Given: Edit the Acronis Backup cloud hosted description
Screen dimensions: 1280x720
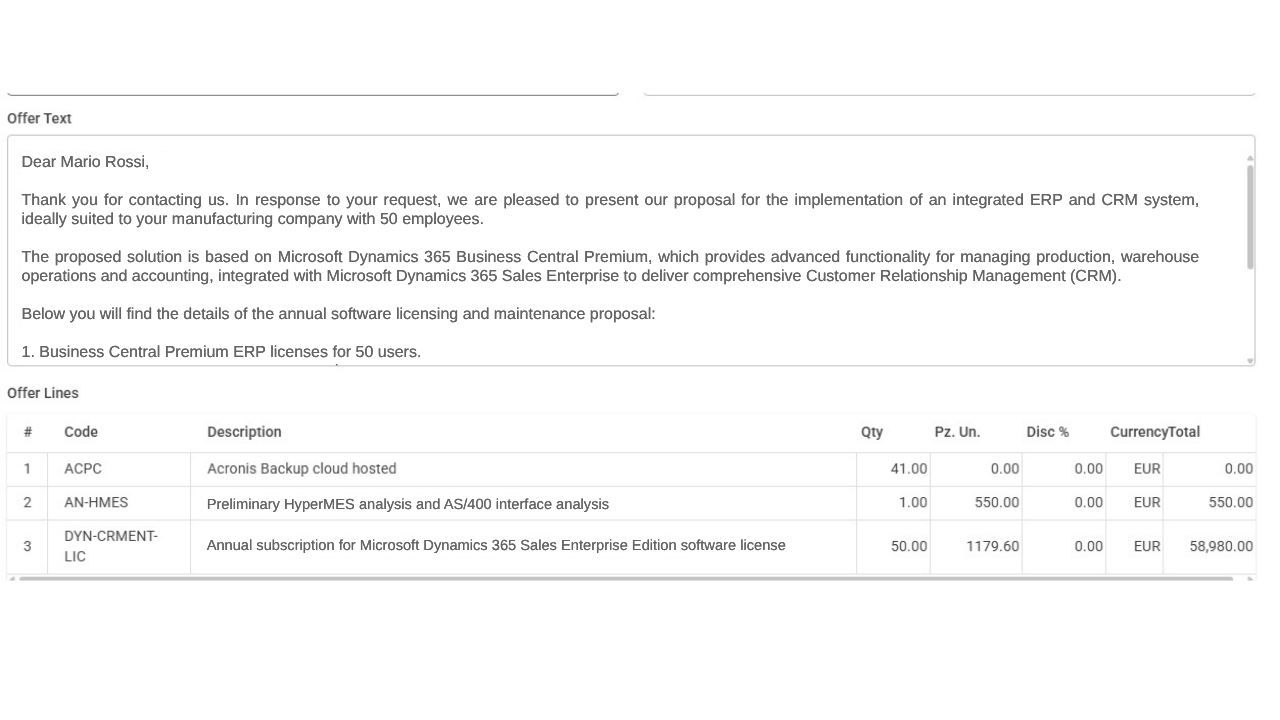Looking at the screenshot, I should pyautogui.click(x=523, y=469).
